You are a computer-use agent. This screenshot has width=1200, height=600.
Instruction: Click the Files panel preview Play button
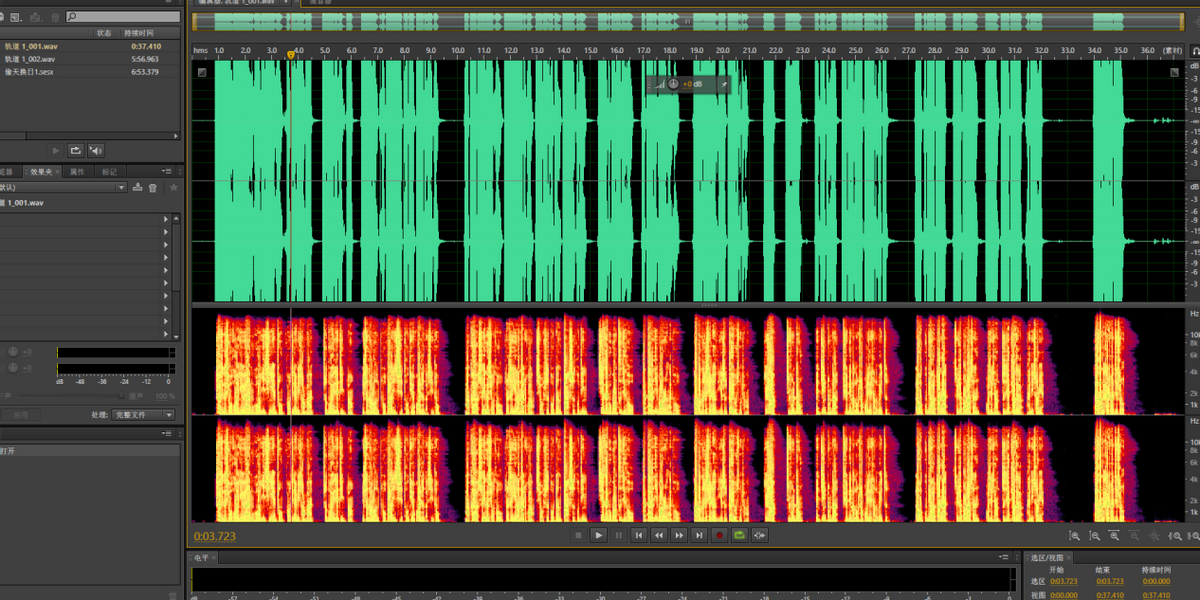56,150
